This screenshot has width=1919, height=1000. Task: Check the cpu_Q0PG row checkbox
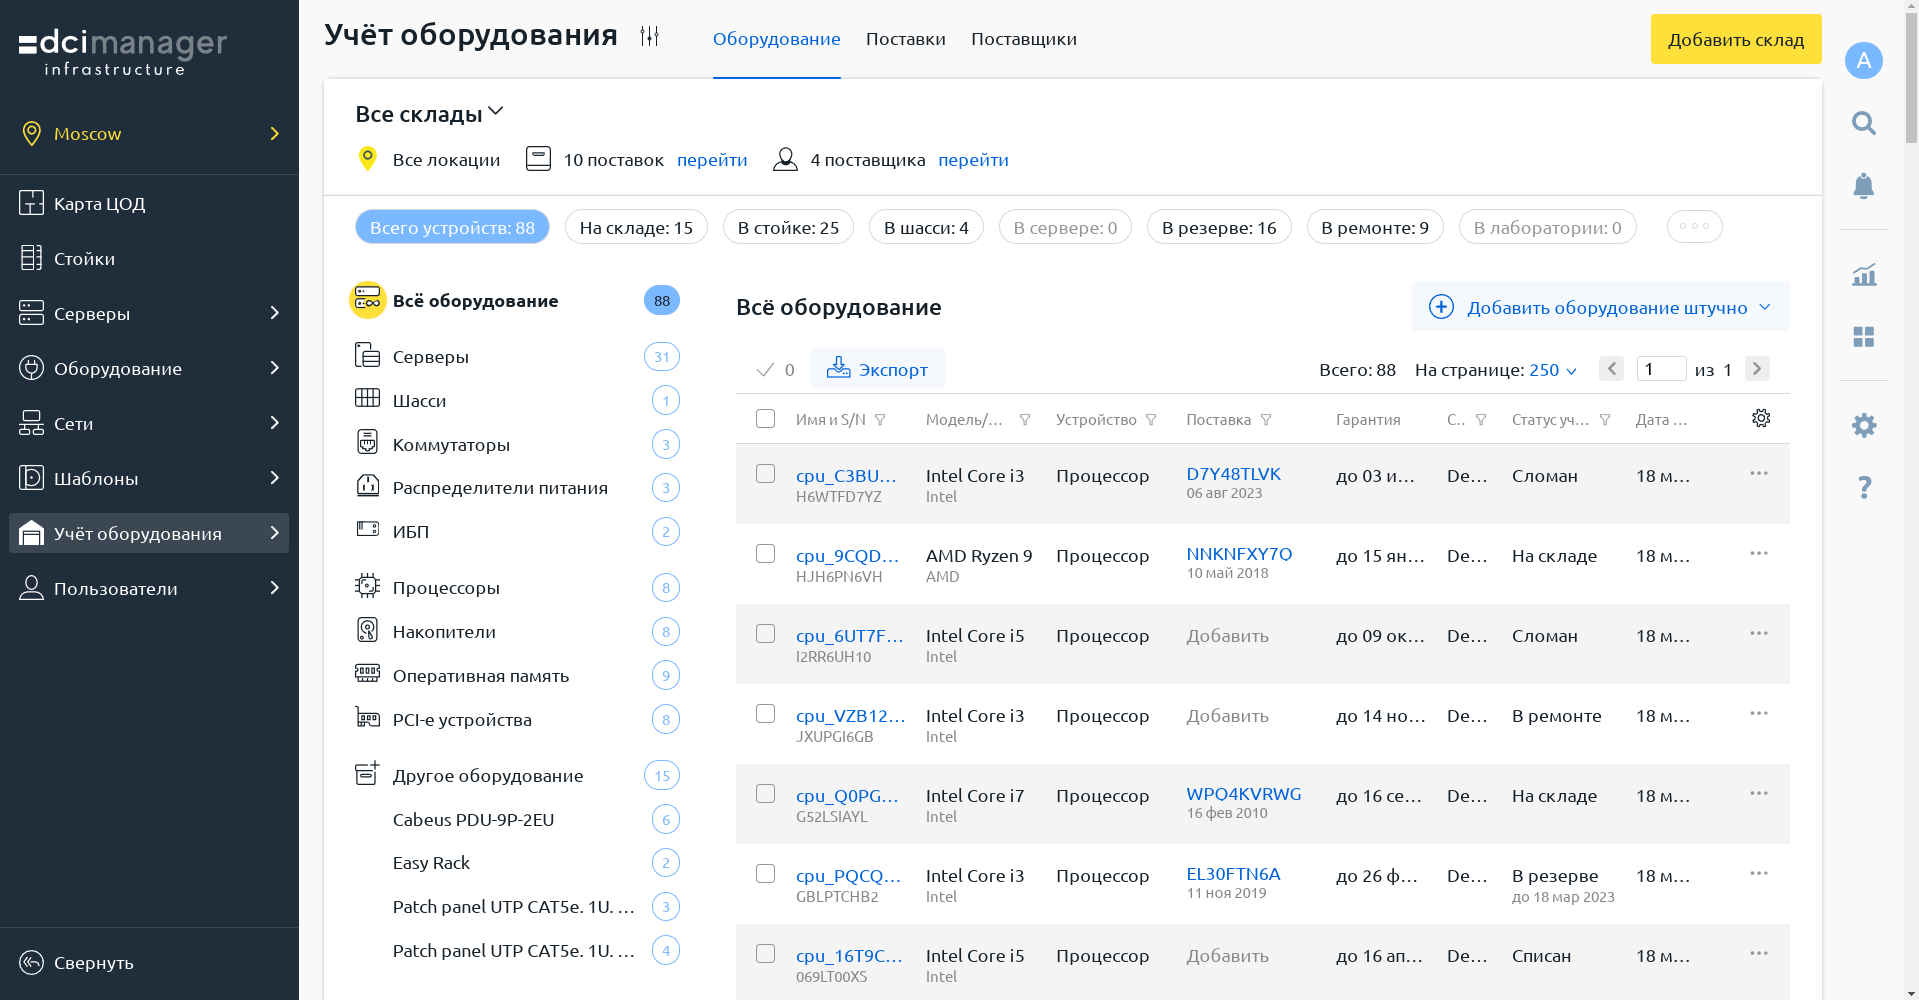[766, 794]
